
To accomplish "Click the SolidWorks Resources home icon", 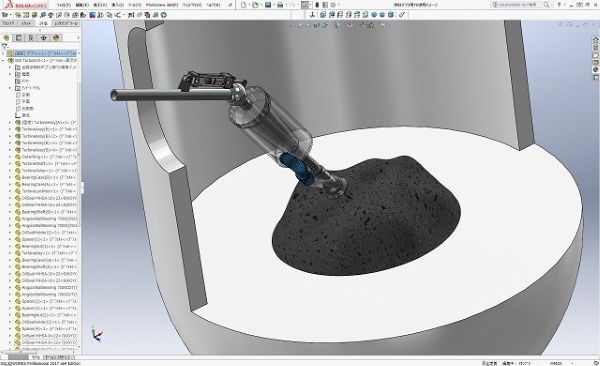I will pos(595,40).
